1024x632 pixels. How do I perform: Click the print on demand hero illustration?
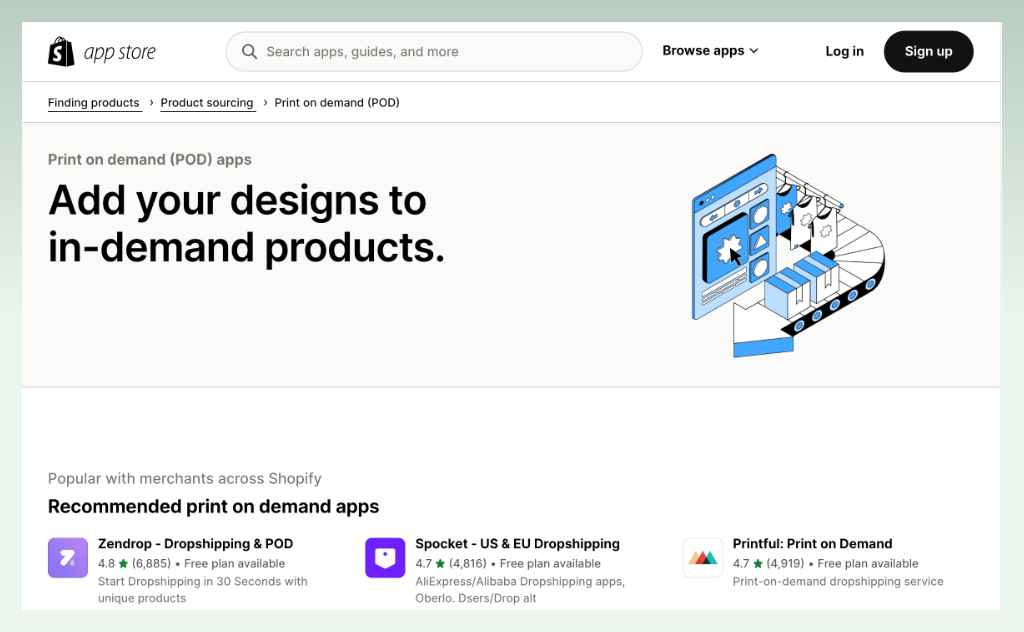[x=788, y=255]
